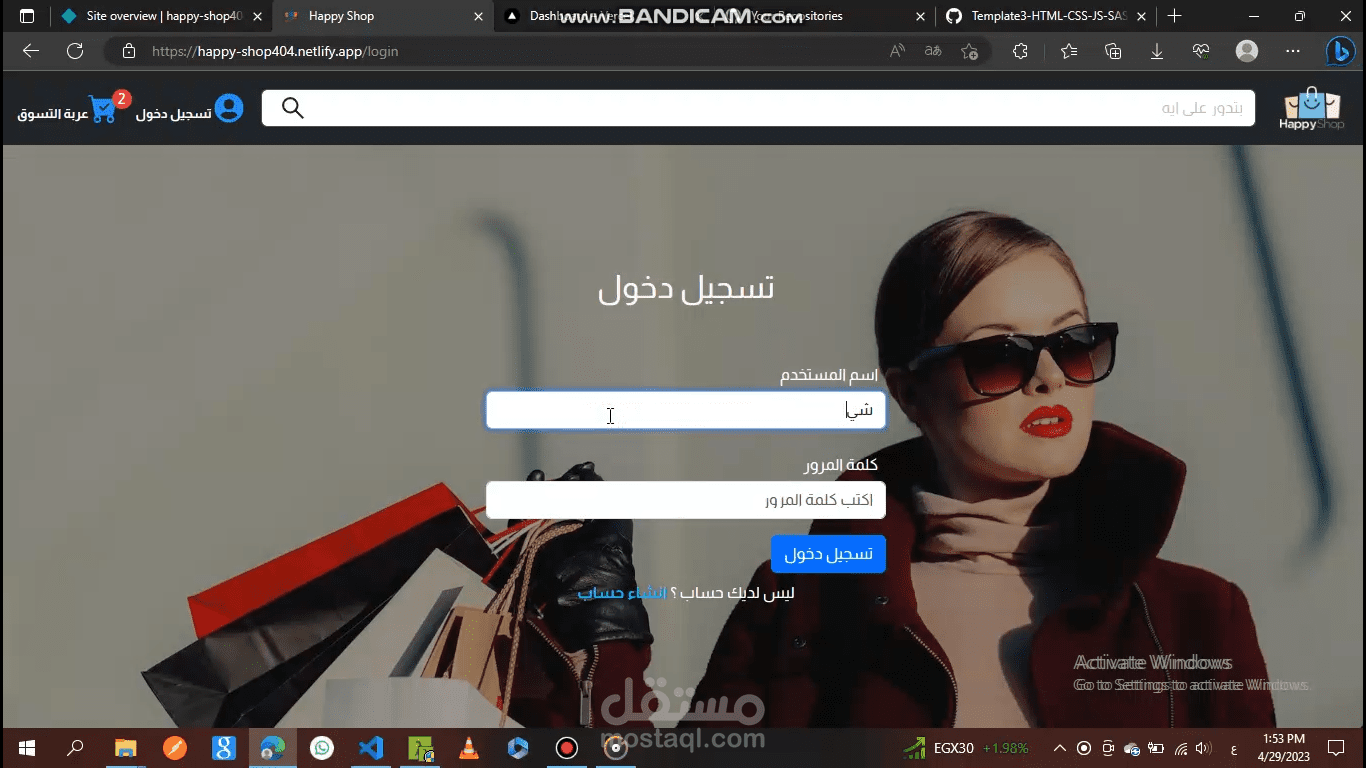
Task: Open browser Extensions puzzle icon
Action: (x=1020, y=51)
